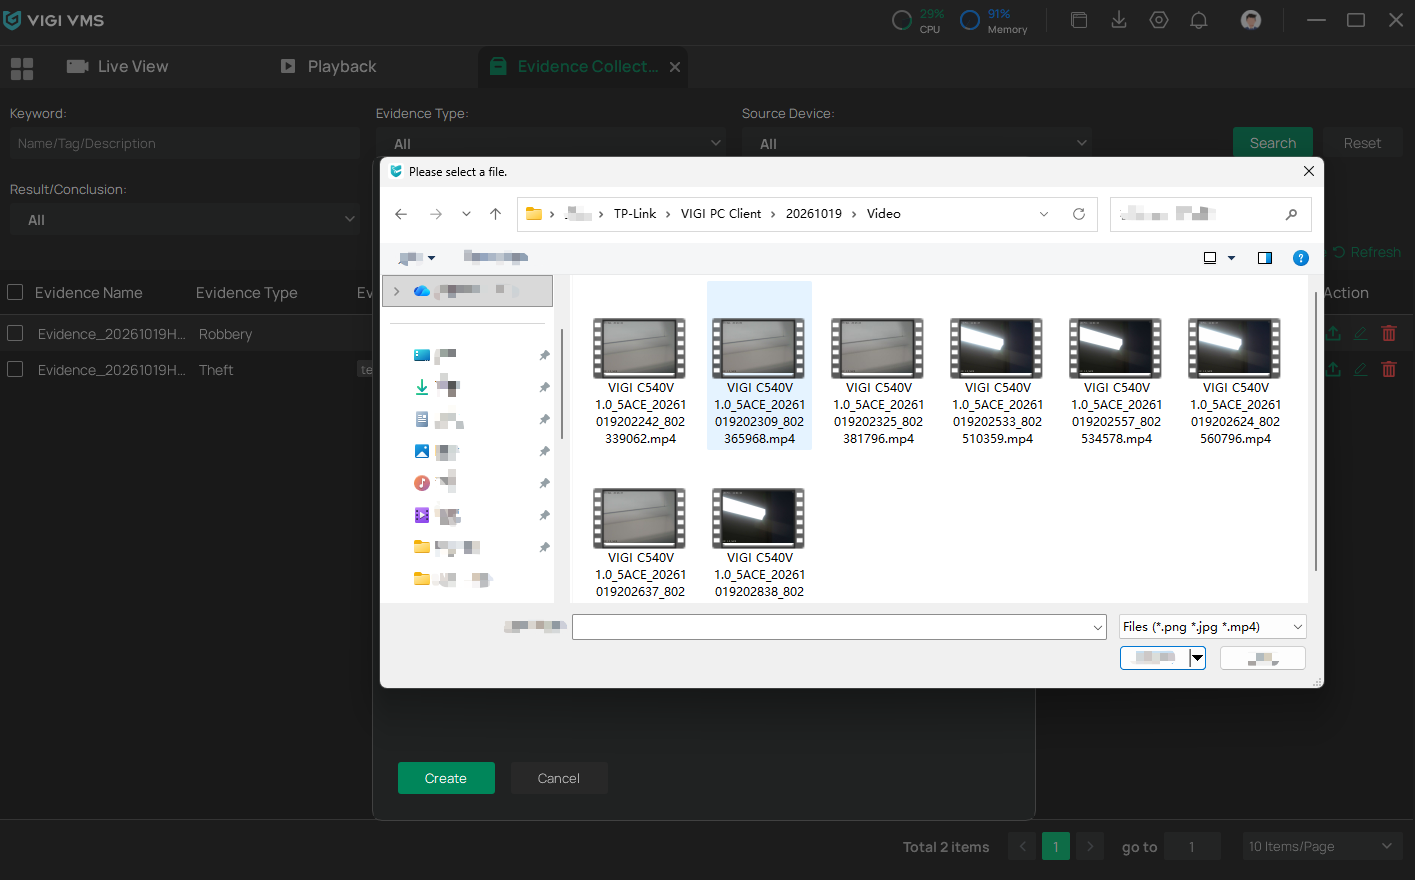This screenshot has width=1415, height=880.
Task: Select video file ending 510359.mp4
Action: tap(997, 381)
